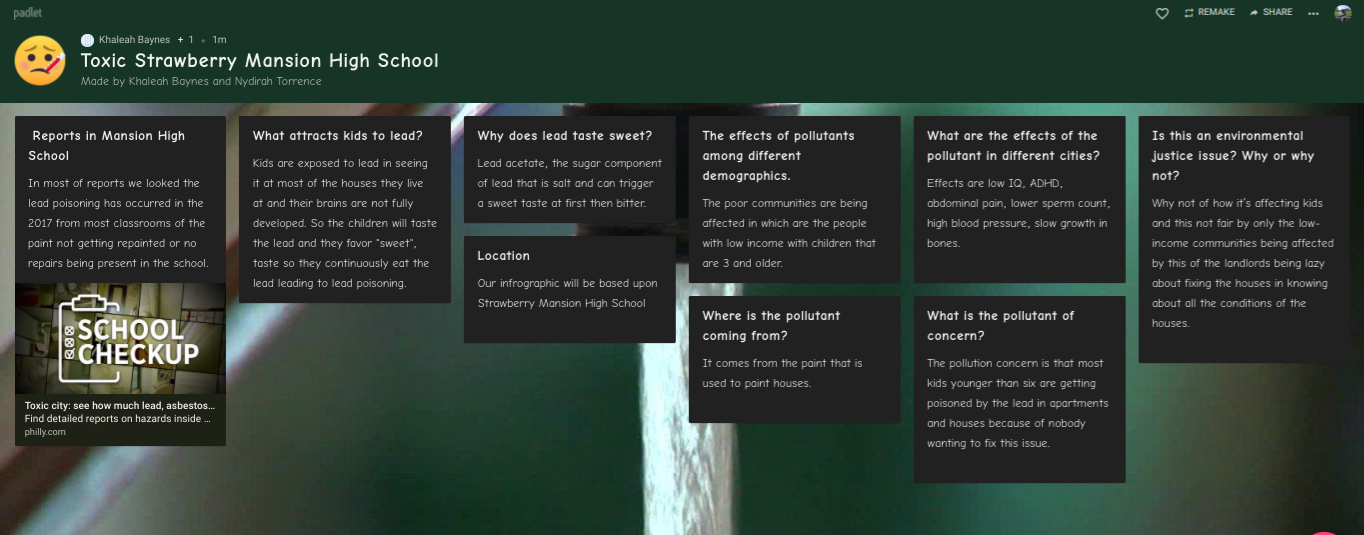Open the School Checkup image thumbnail
Image resolution: width=1364 pixels, height=535 pixels.
click(120, 339)
